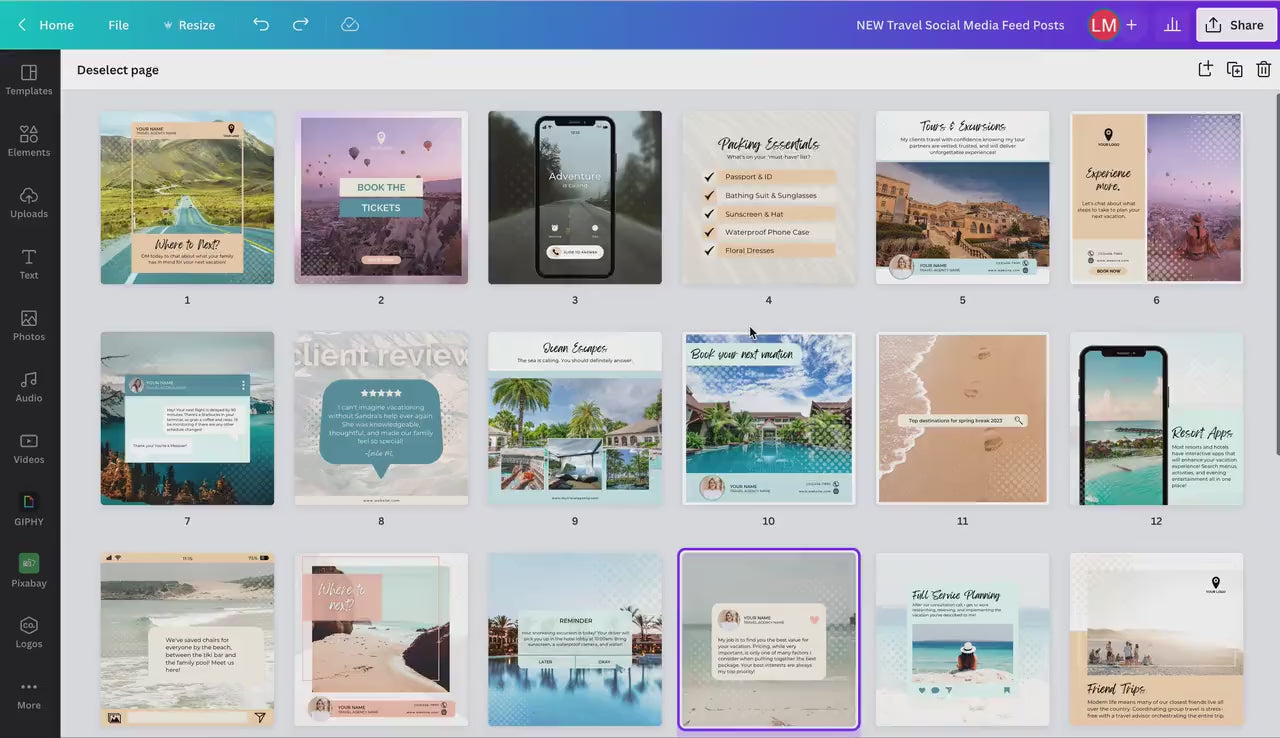Click the Undo arrow icon
The width and height of the screenshot is (1280, 738).
point(261,25)
